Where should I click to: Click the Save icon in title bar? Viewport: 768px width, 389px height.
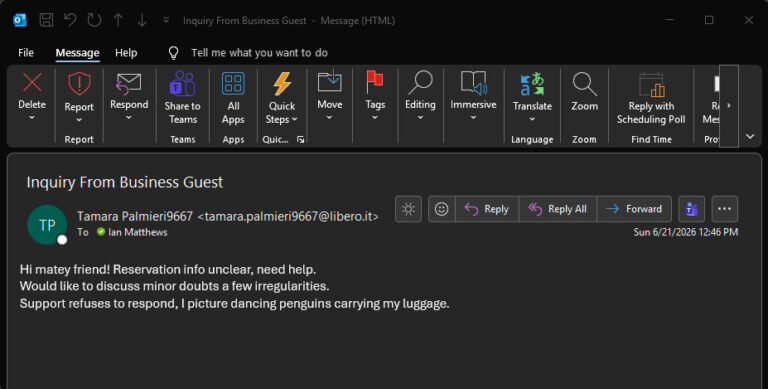pos(47,20)
